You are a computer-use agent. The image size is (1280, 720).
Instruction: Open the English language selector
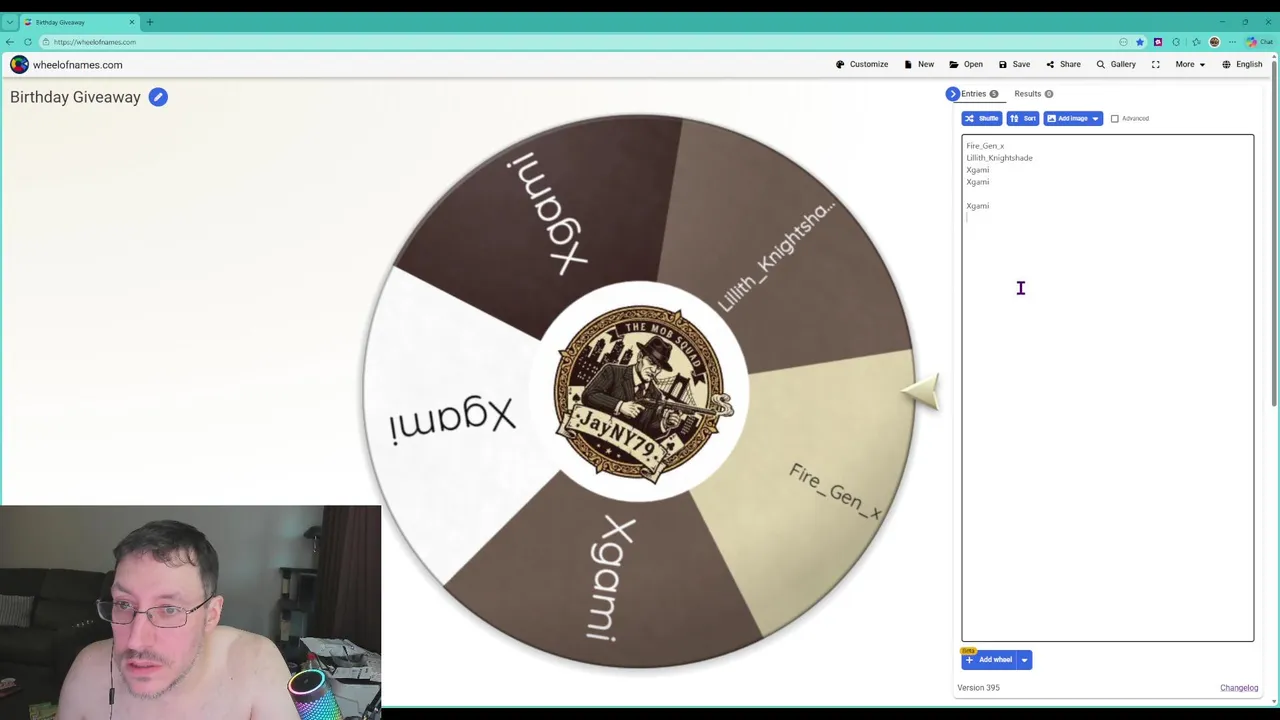(1242, 64)
